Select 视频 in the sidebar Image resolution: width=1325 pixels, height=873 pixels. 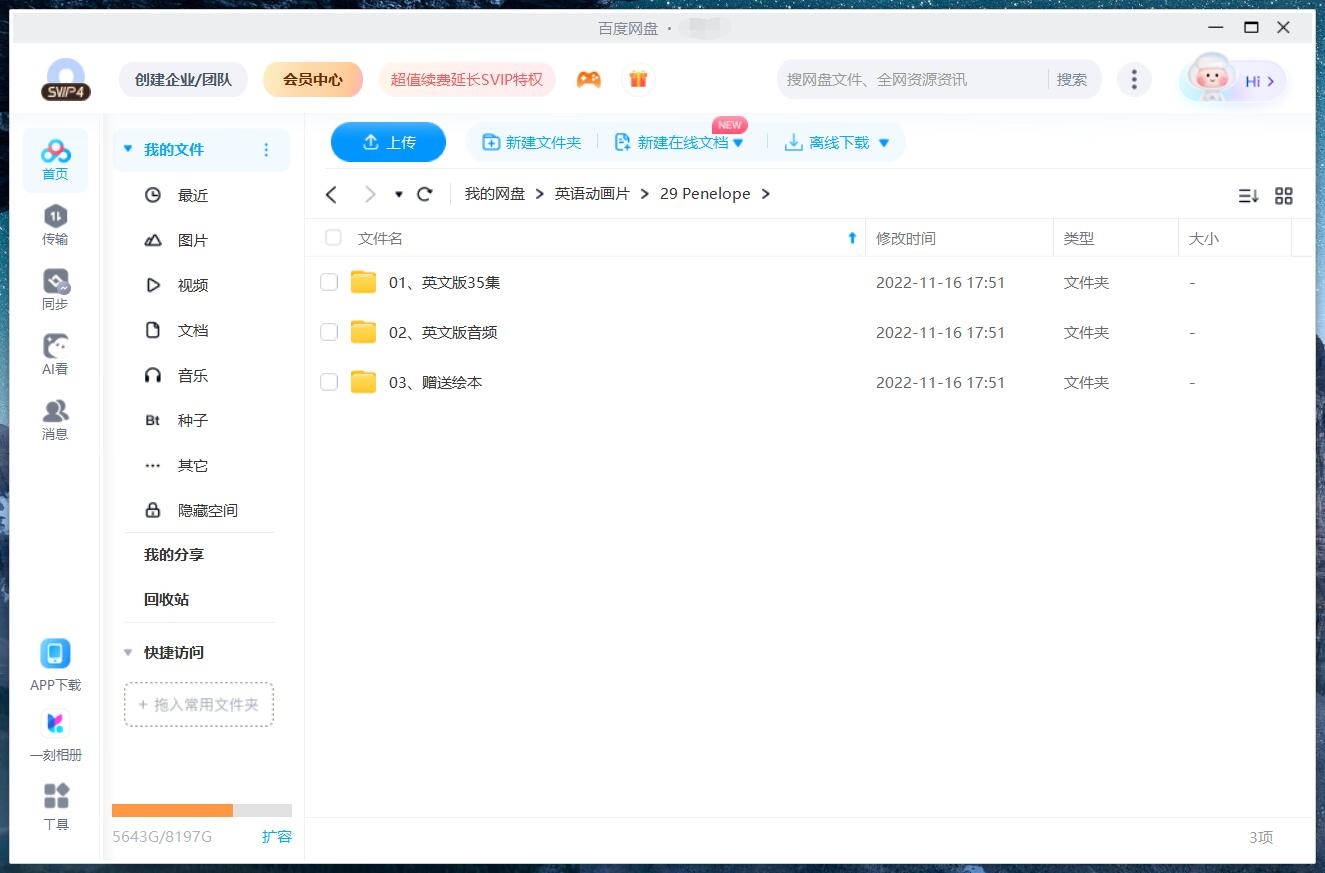(192, 285)
